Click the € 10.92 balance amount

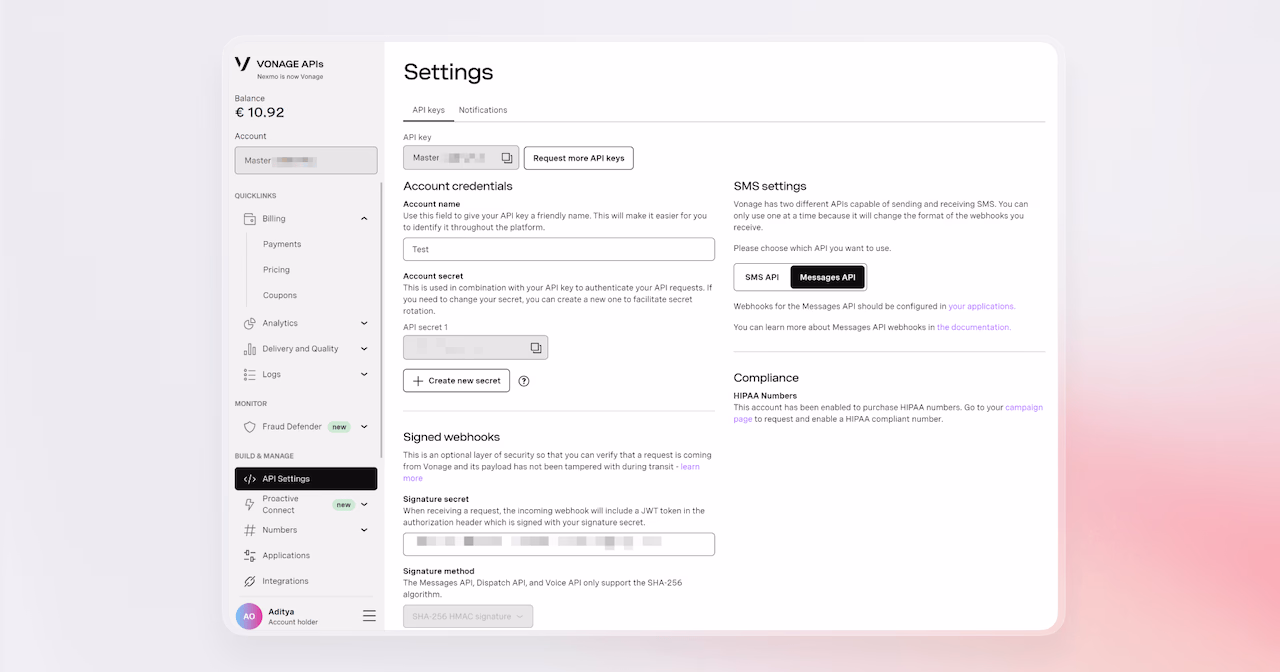click(x=260, y=112)
